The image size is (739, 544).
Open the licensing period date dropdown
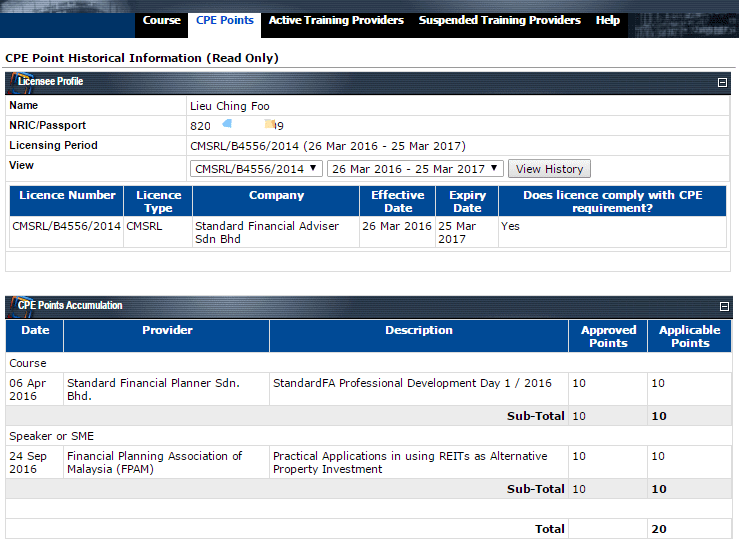415,169
